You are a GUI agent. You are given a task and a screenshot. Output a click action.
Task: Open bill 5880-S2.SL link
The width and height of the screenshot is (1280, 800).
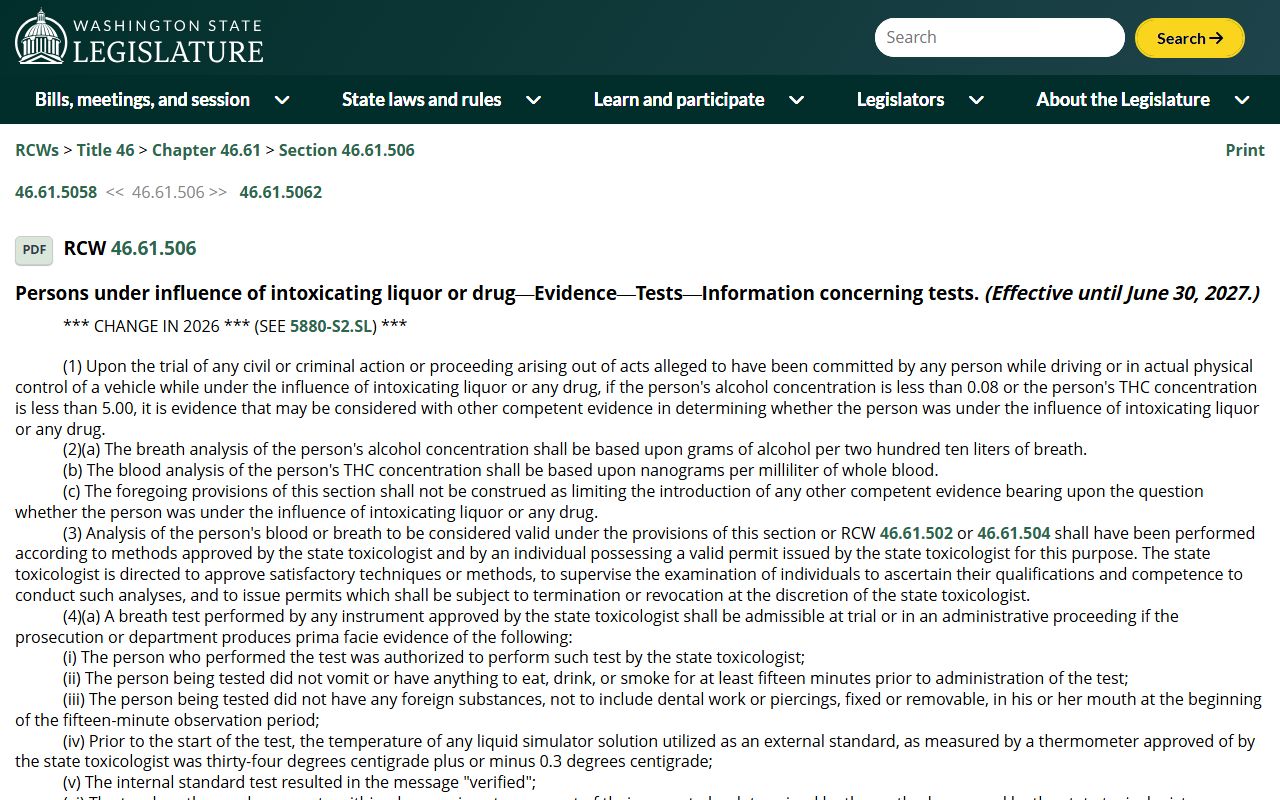[x=332, y=326]
